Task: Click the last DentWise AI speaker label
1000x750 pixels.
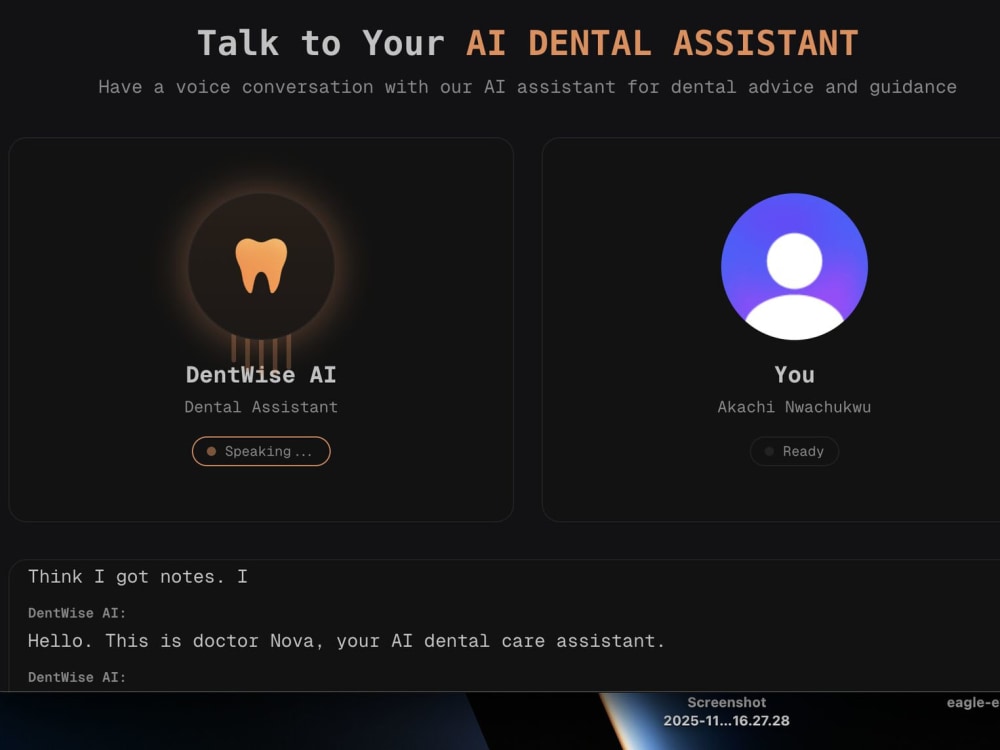Action: pos(77,677)
